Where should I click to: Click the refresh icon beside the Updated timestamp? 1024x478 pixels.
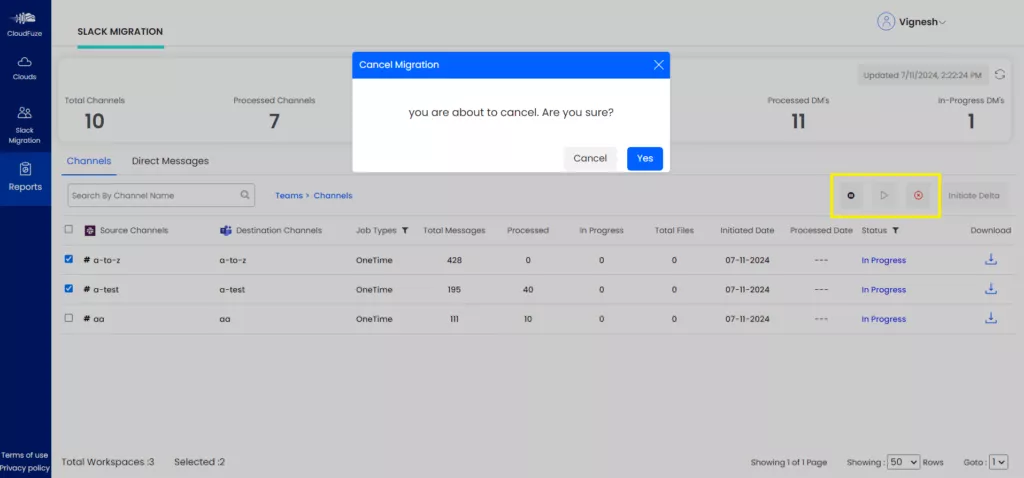click(x=999, y=74)
